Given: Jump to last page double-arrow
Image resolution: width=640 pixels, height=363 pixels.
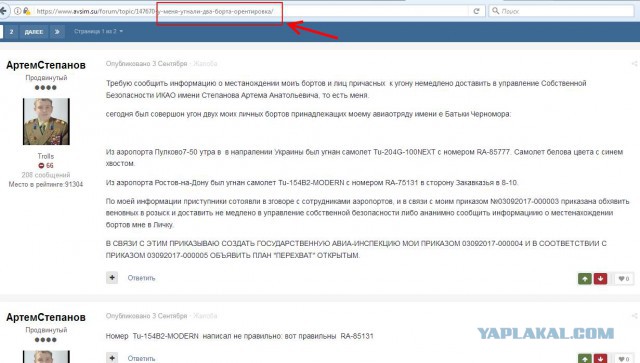Looking at the screenshot, I should tap(57, 31).
